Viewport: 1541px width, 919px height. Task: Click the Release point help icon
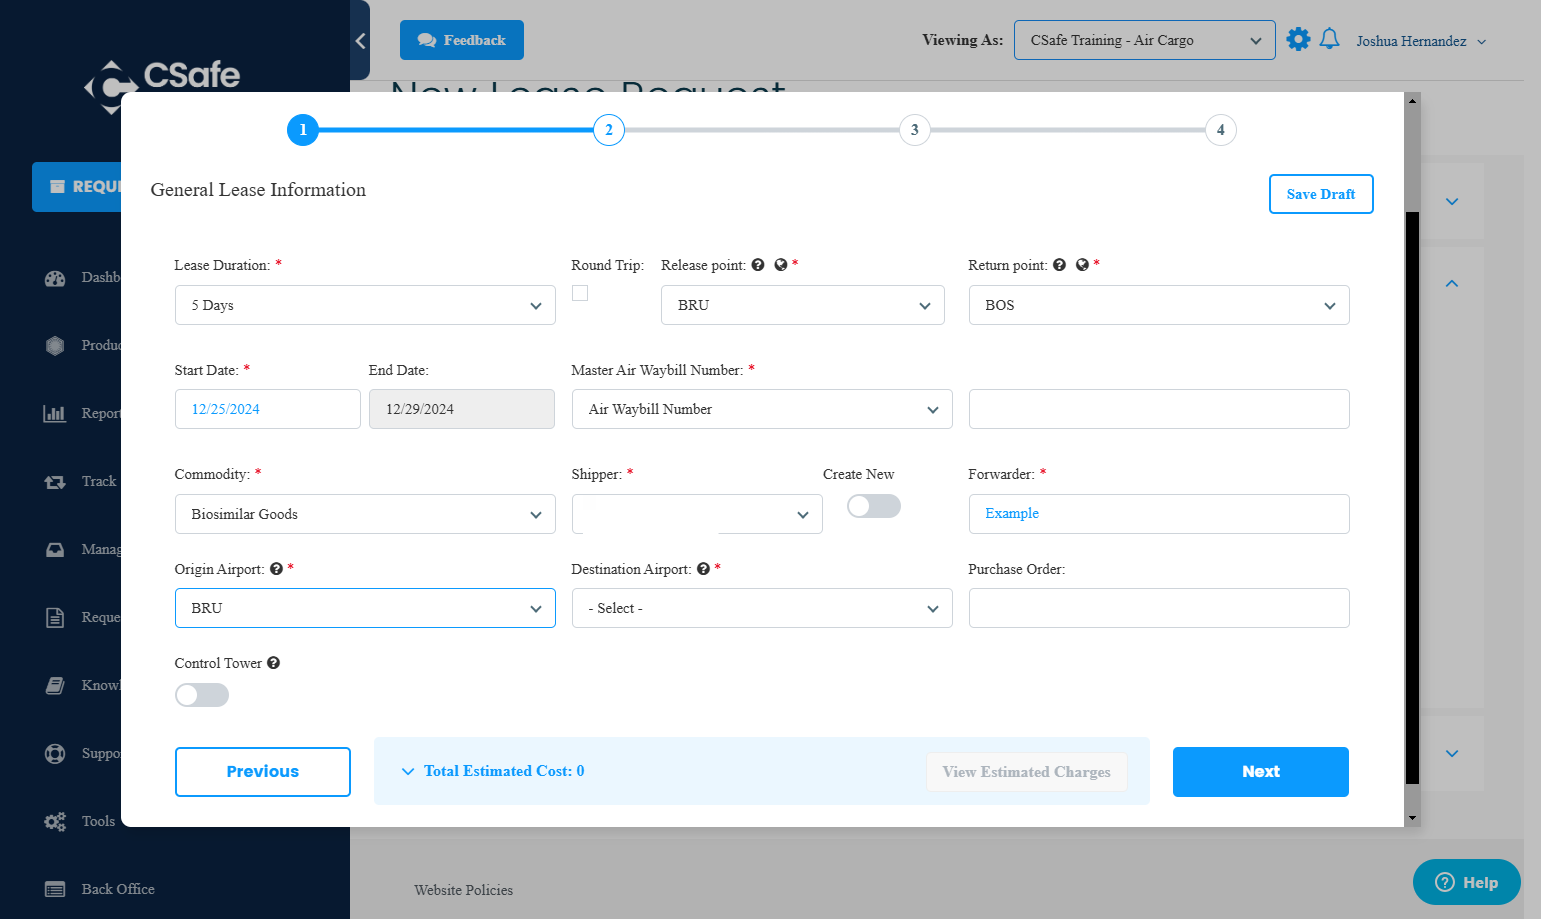point(758,265)
